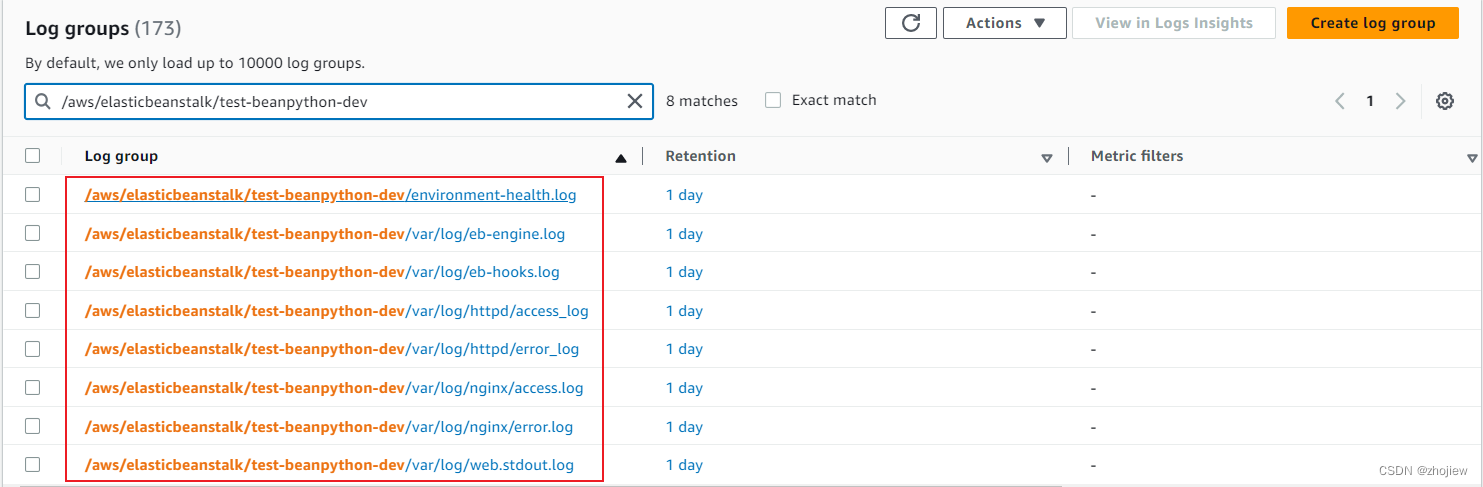Open the Actions dropdown menu
1483x487 pixels.
tap(1004, 23)
